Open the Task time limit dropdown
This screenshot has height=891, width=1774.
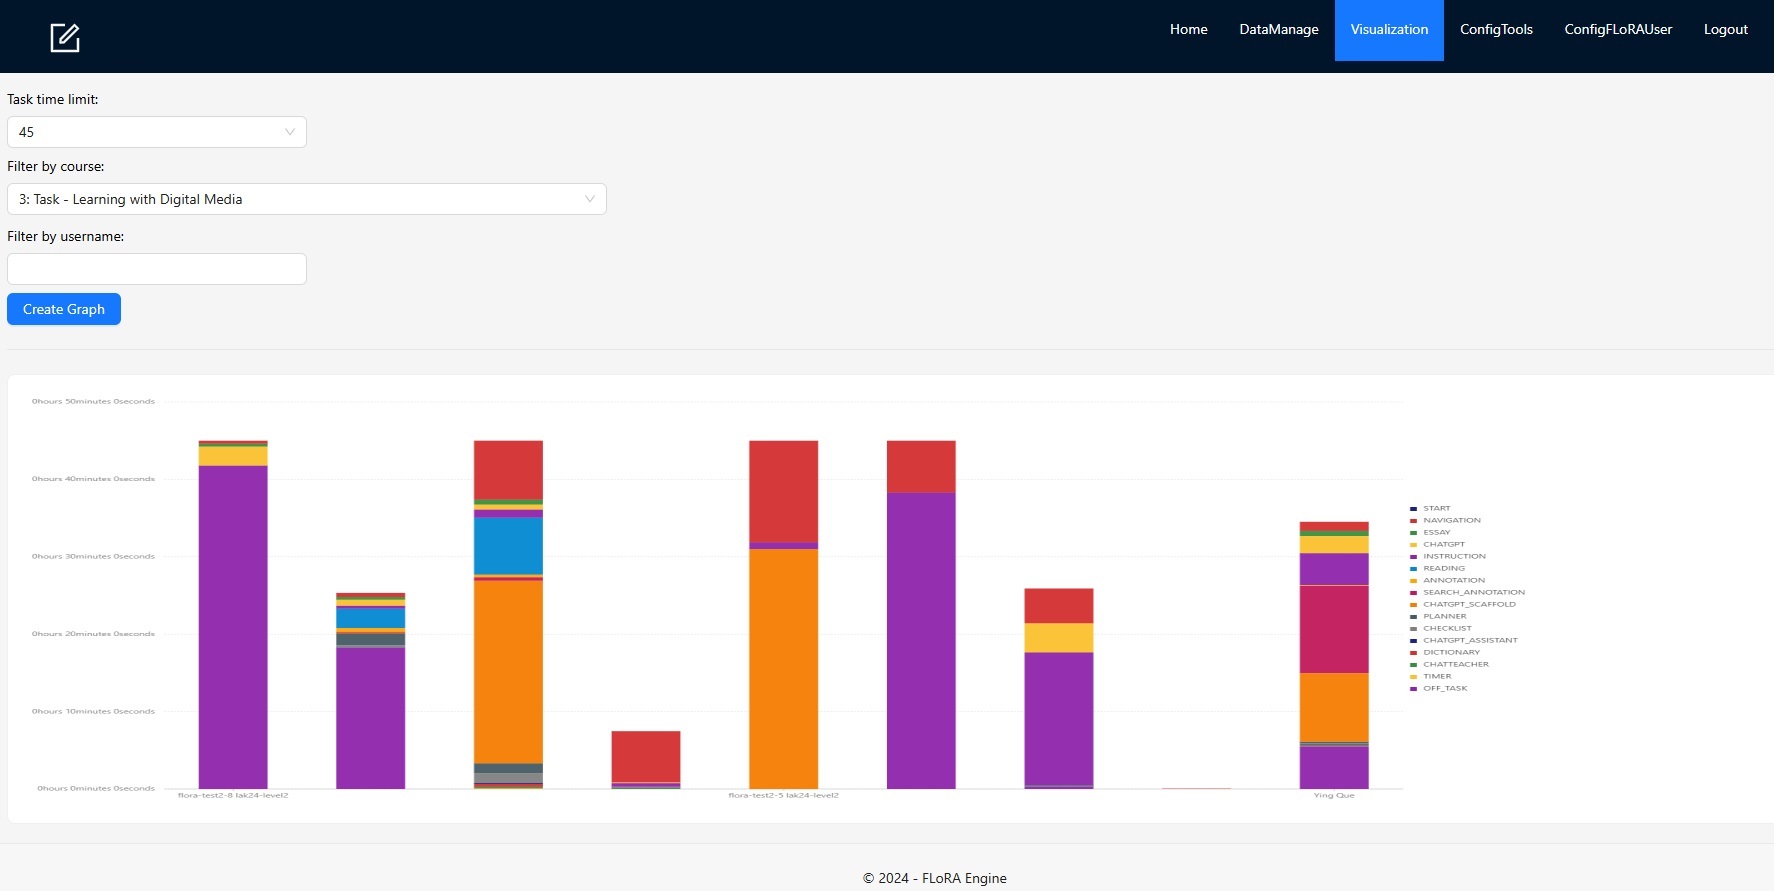156,132
